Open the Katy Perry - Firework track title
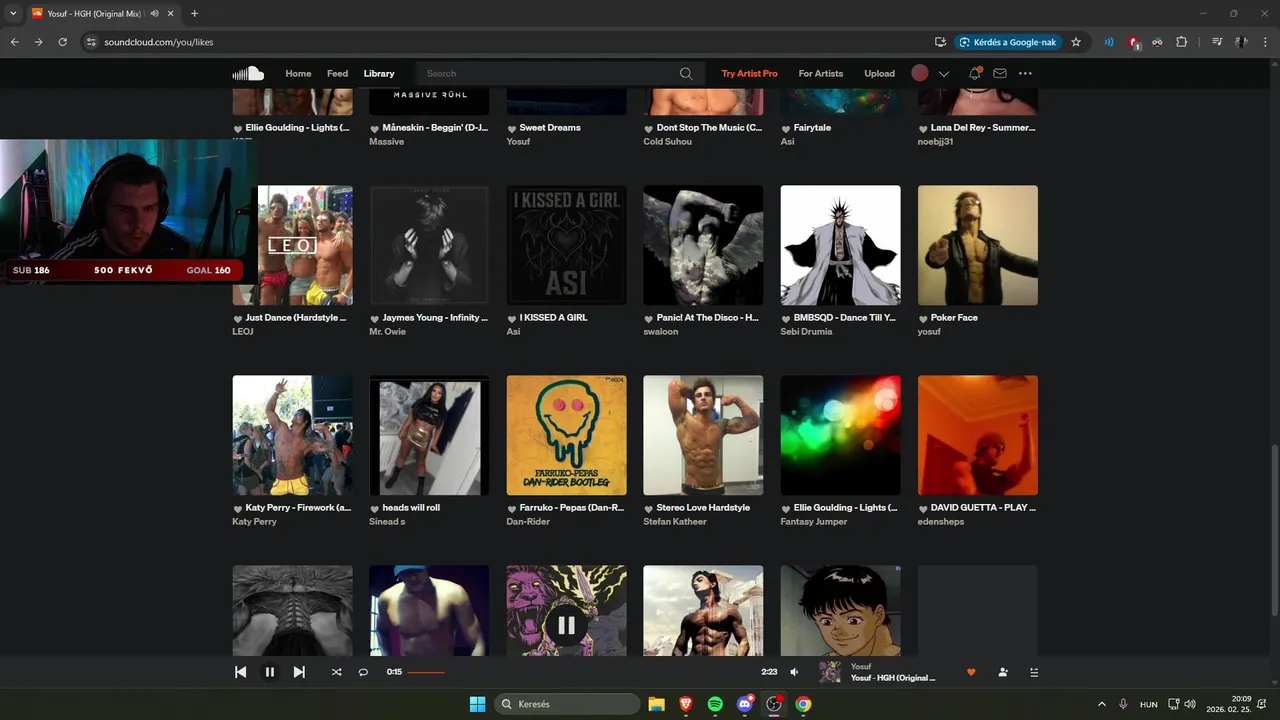Image resolution: width=1280 pixels, height=720 pixels. click(x=298, y=508)
